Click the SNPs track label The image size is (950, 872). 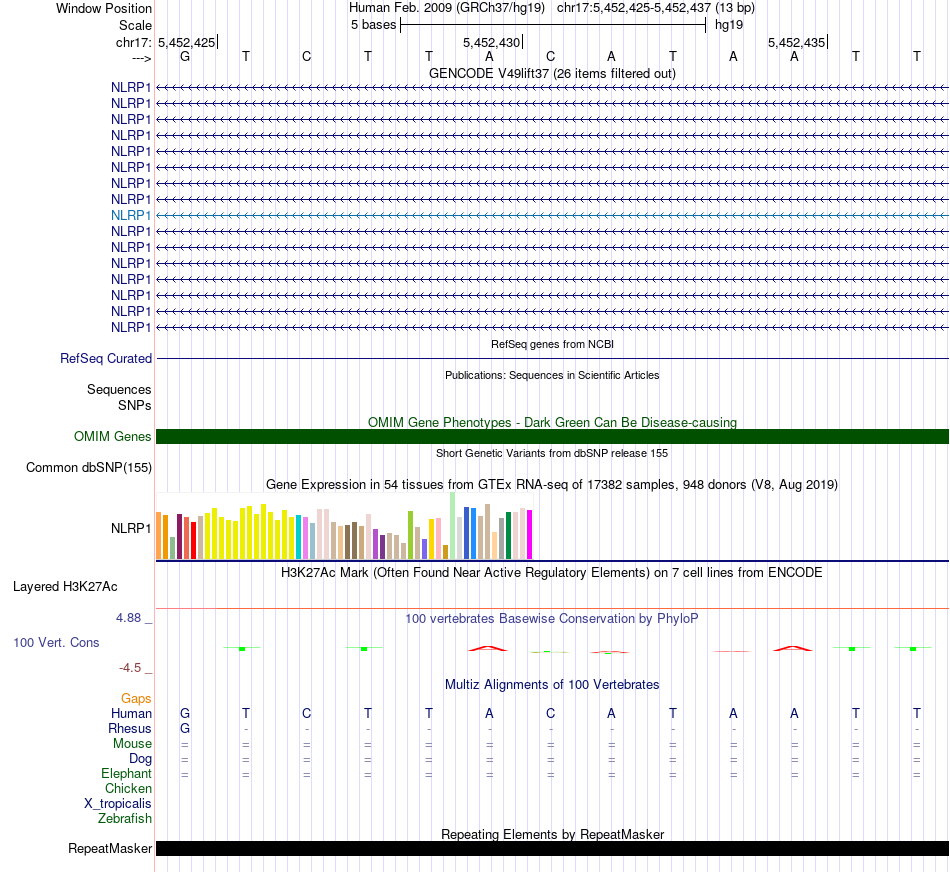coord(135,405)
